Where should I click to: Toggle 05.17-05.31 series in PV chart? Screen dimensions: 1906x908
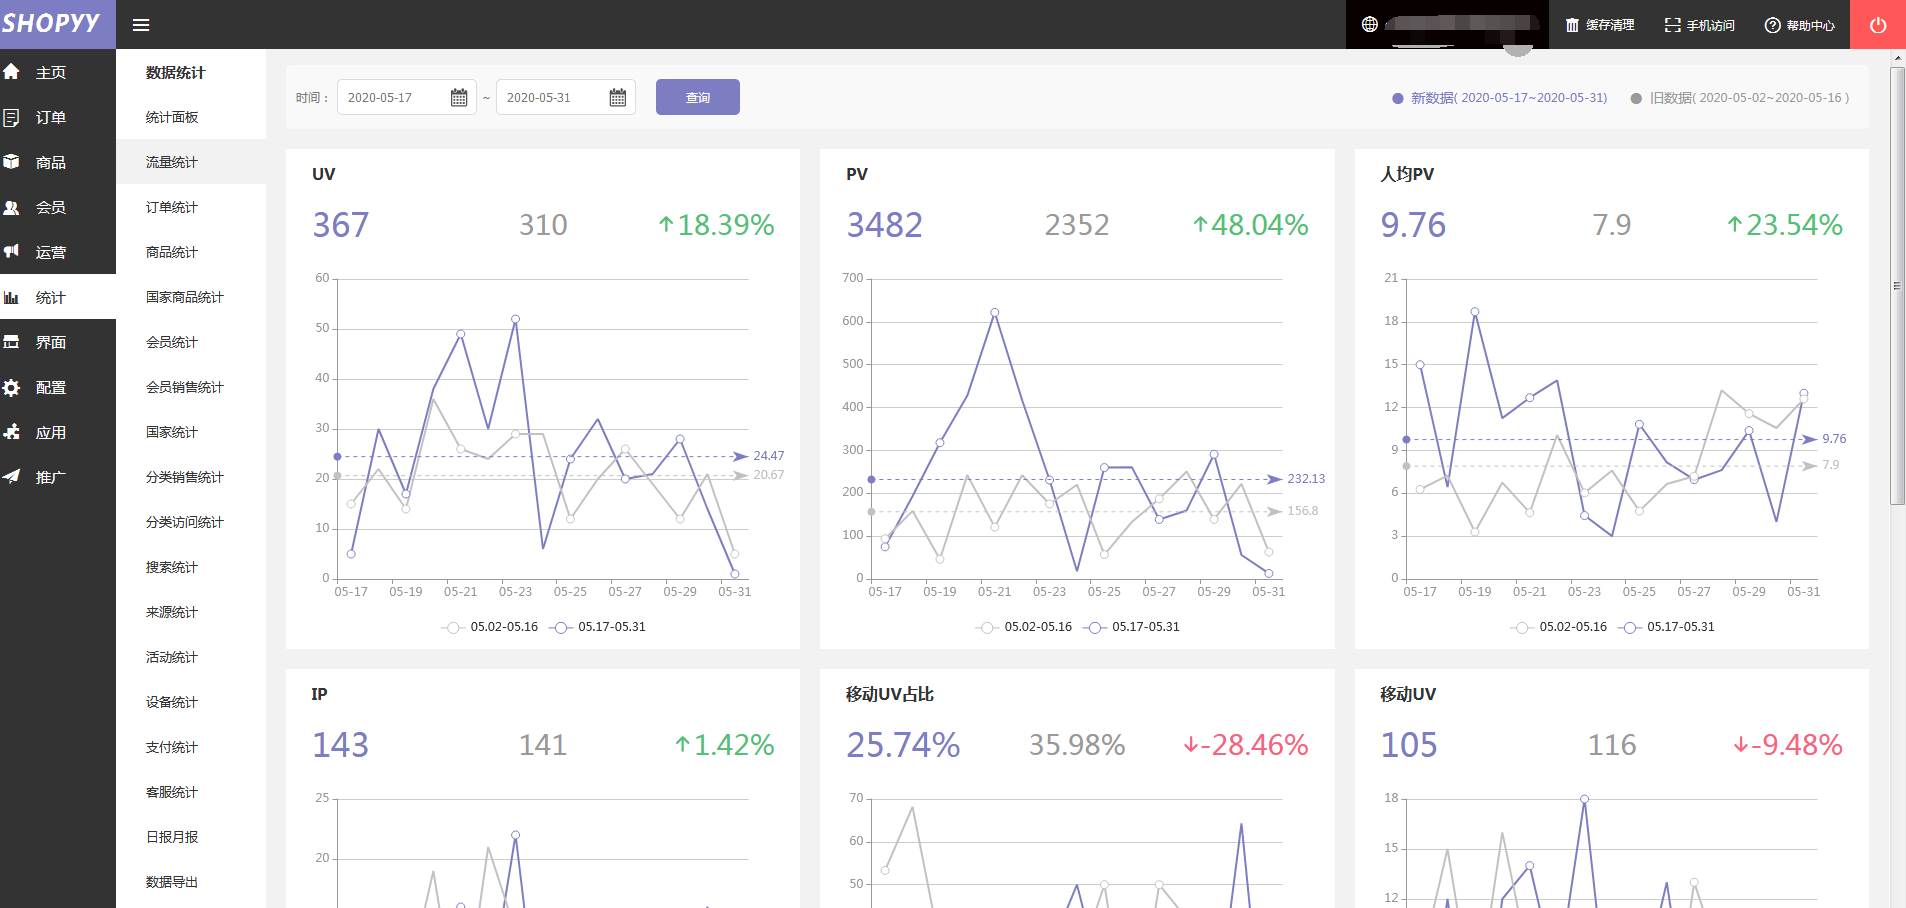[x=1132, y=627]
